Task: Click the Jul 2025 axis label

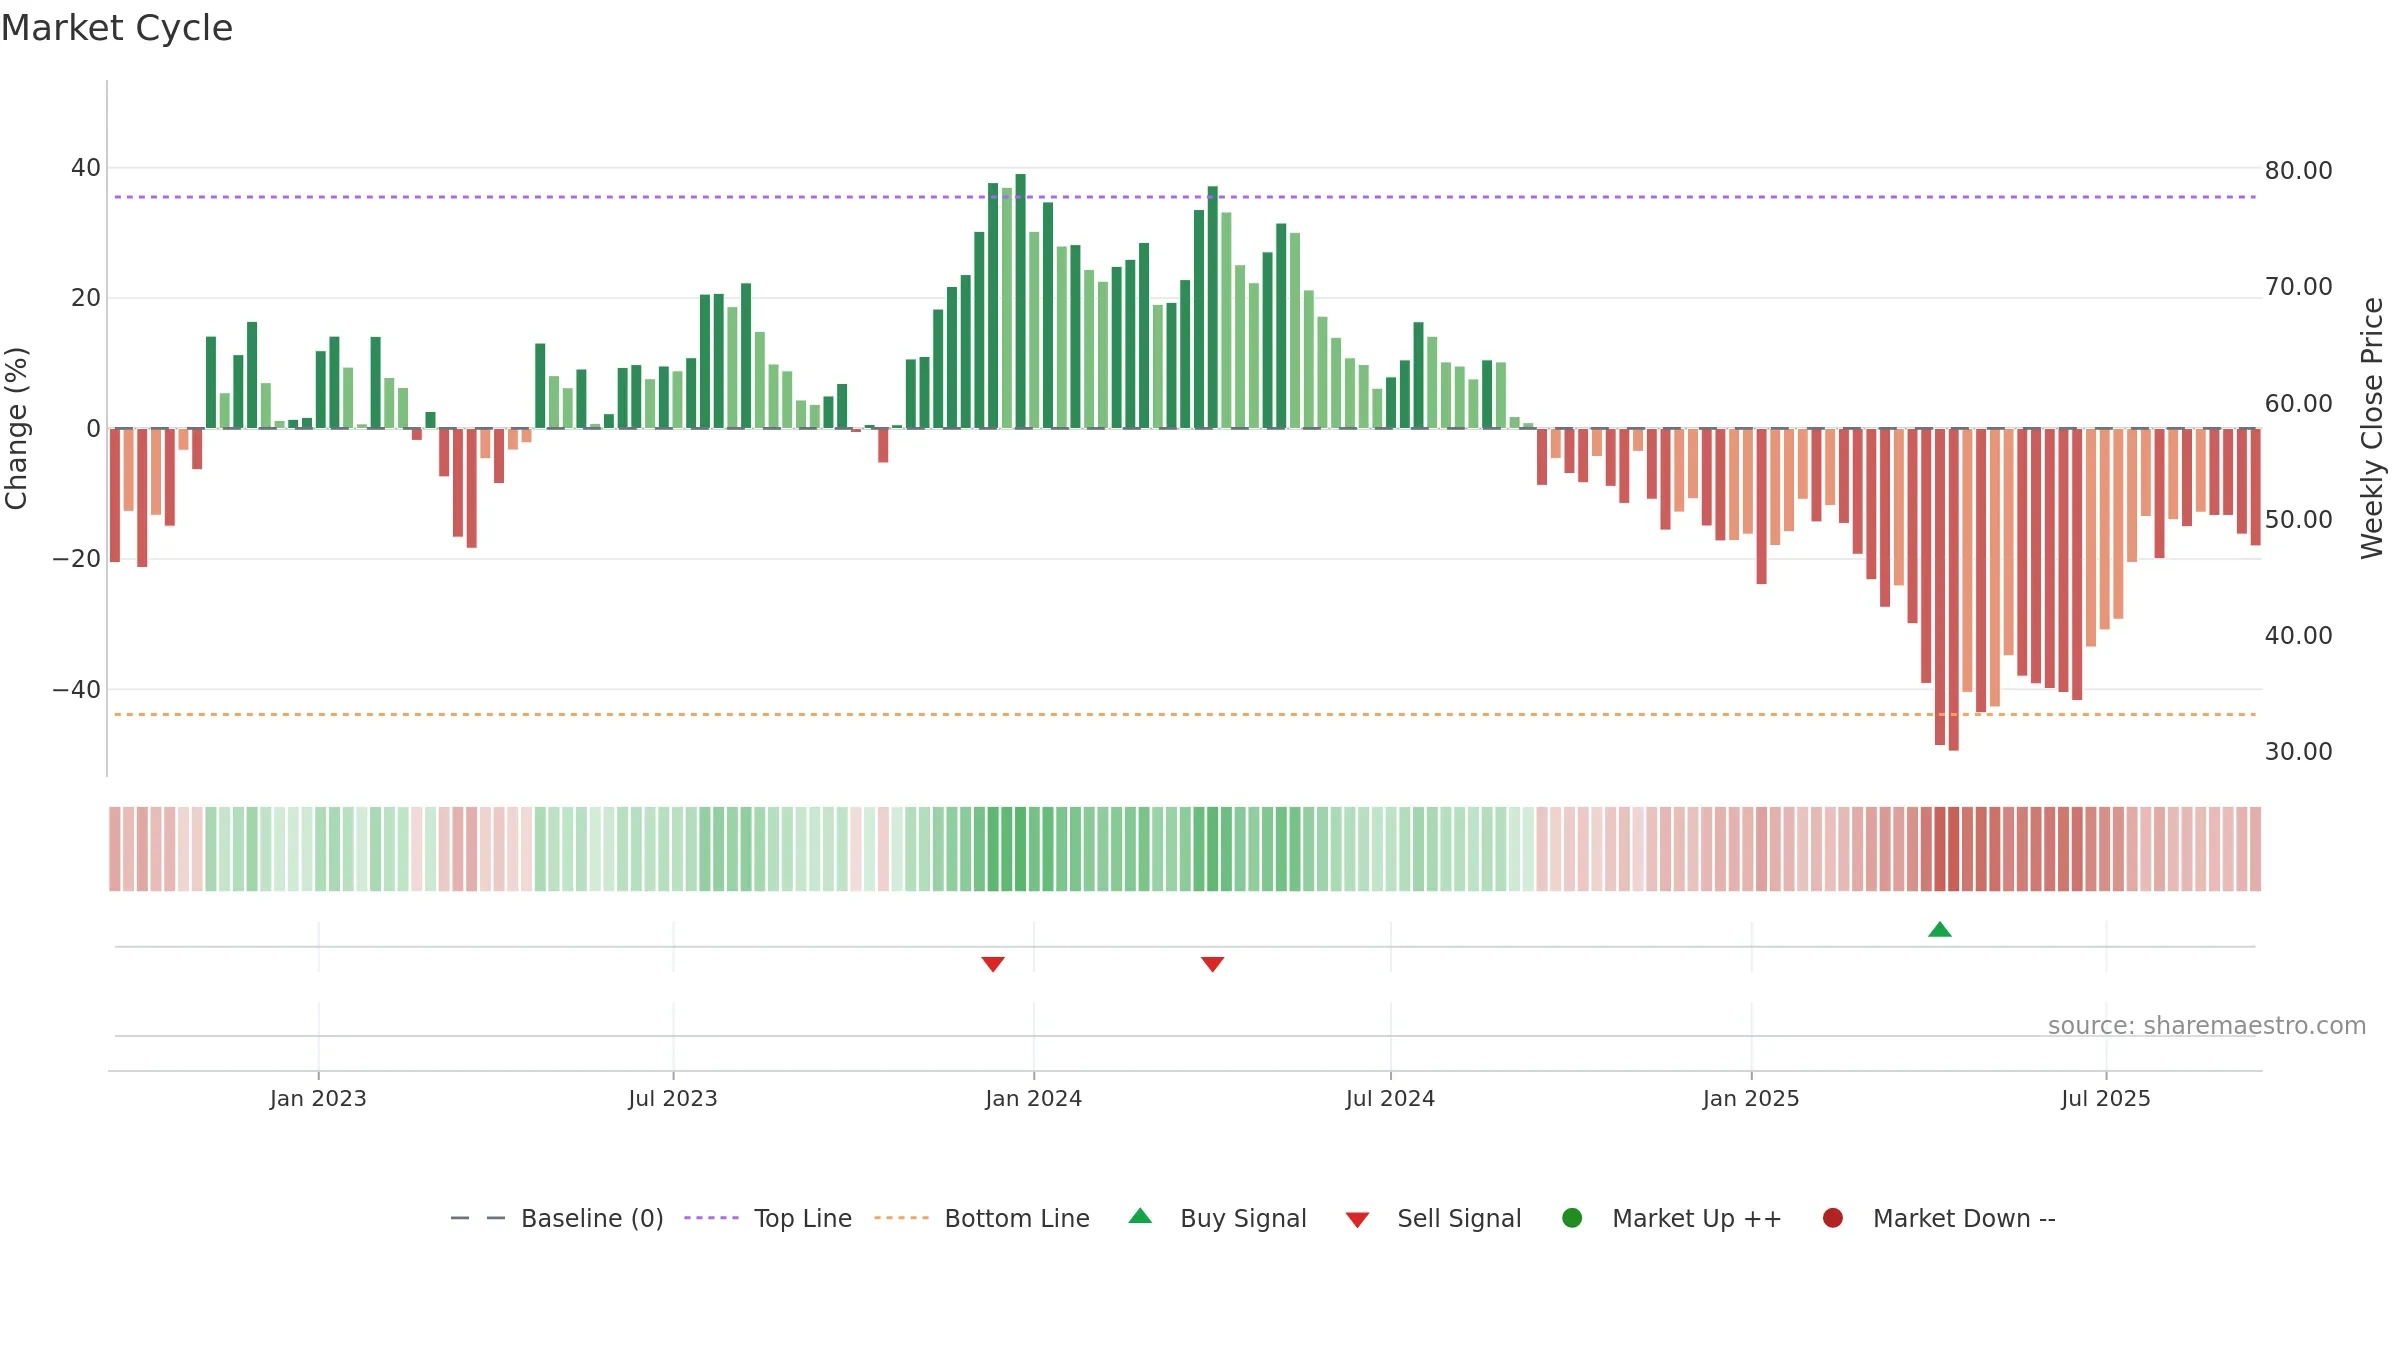Action: tap(2106, 1098)
